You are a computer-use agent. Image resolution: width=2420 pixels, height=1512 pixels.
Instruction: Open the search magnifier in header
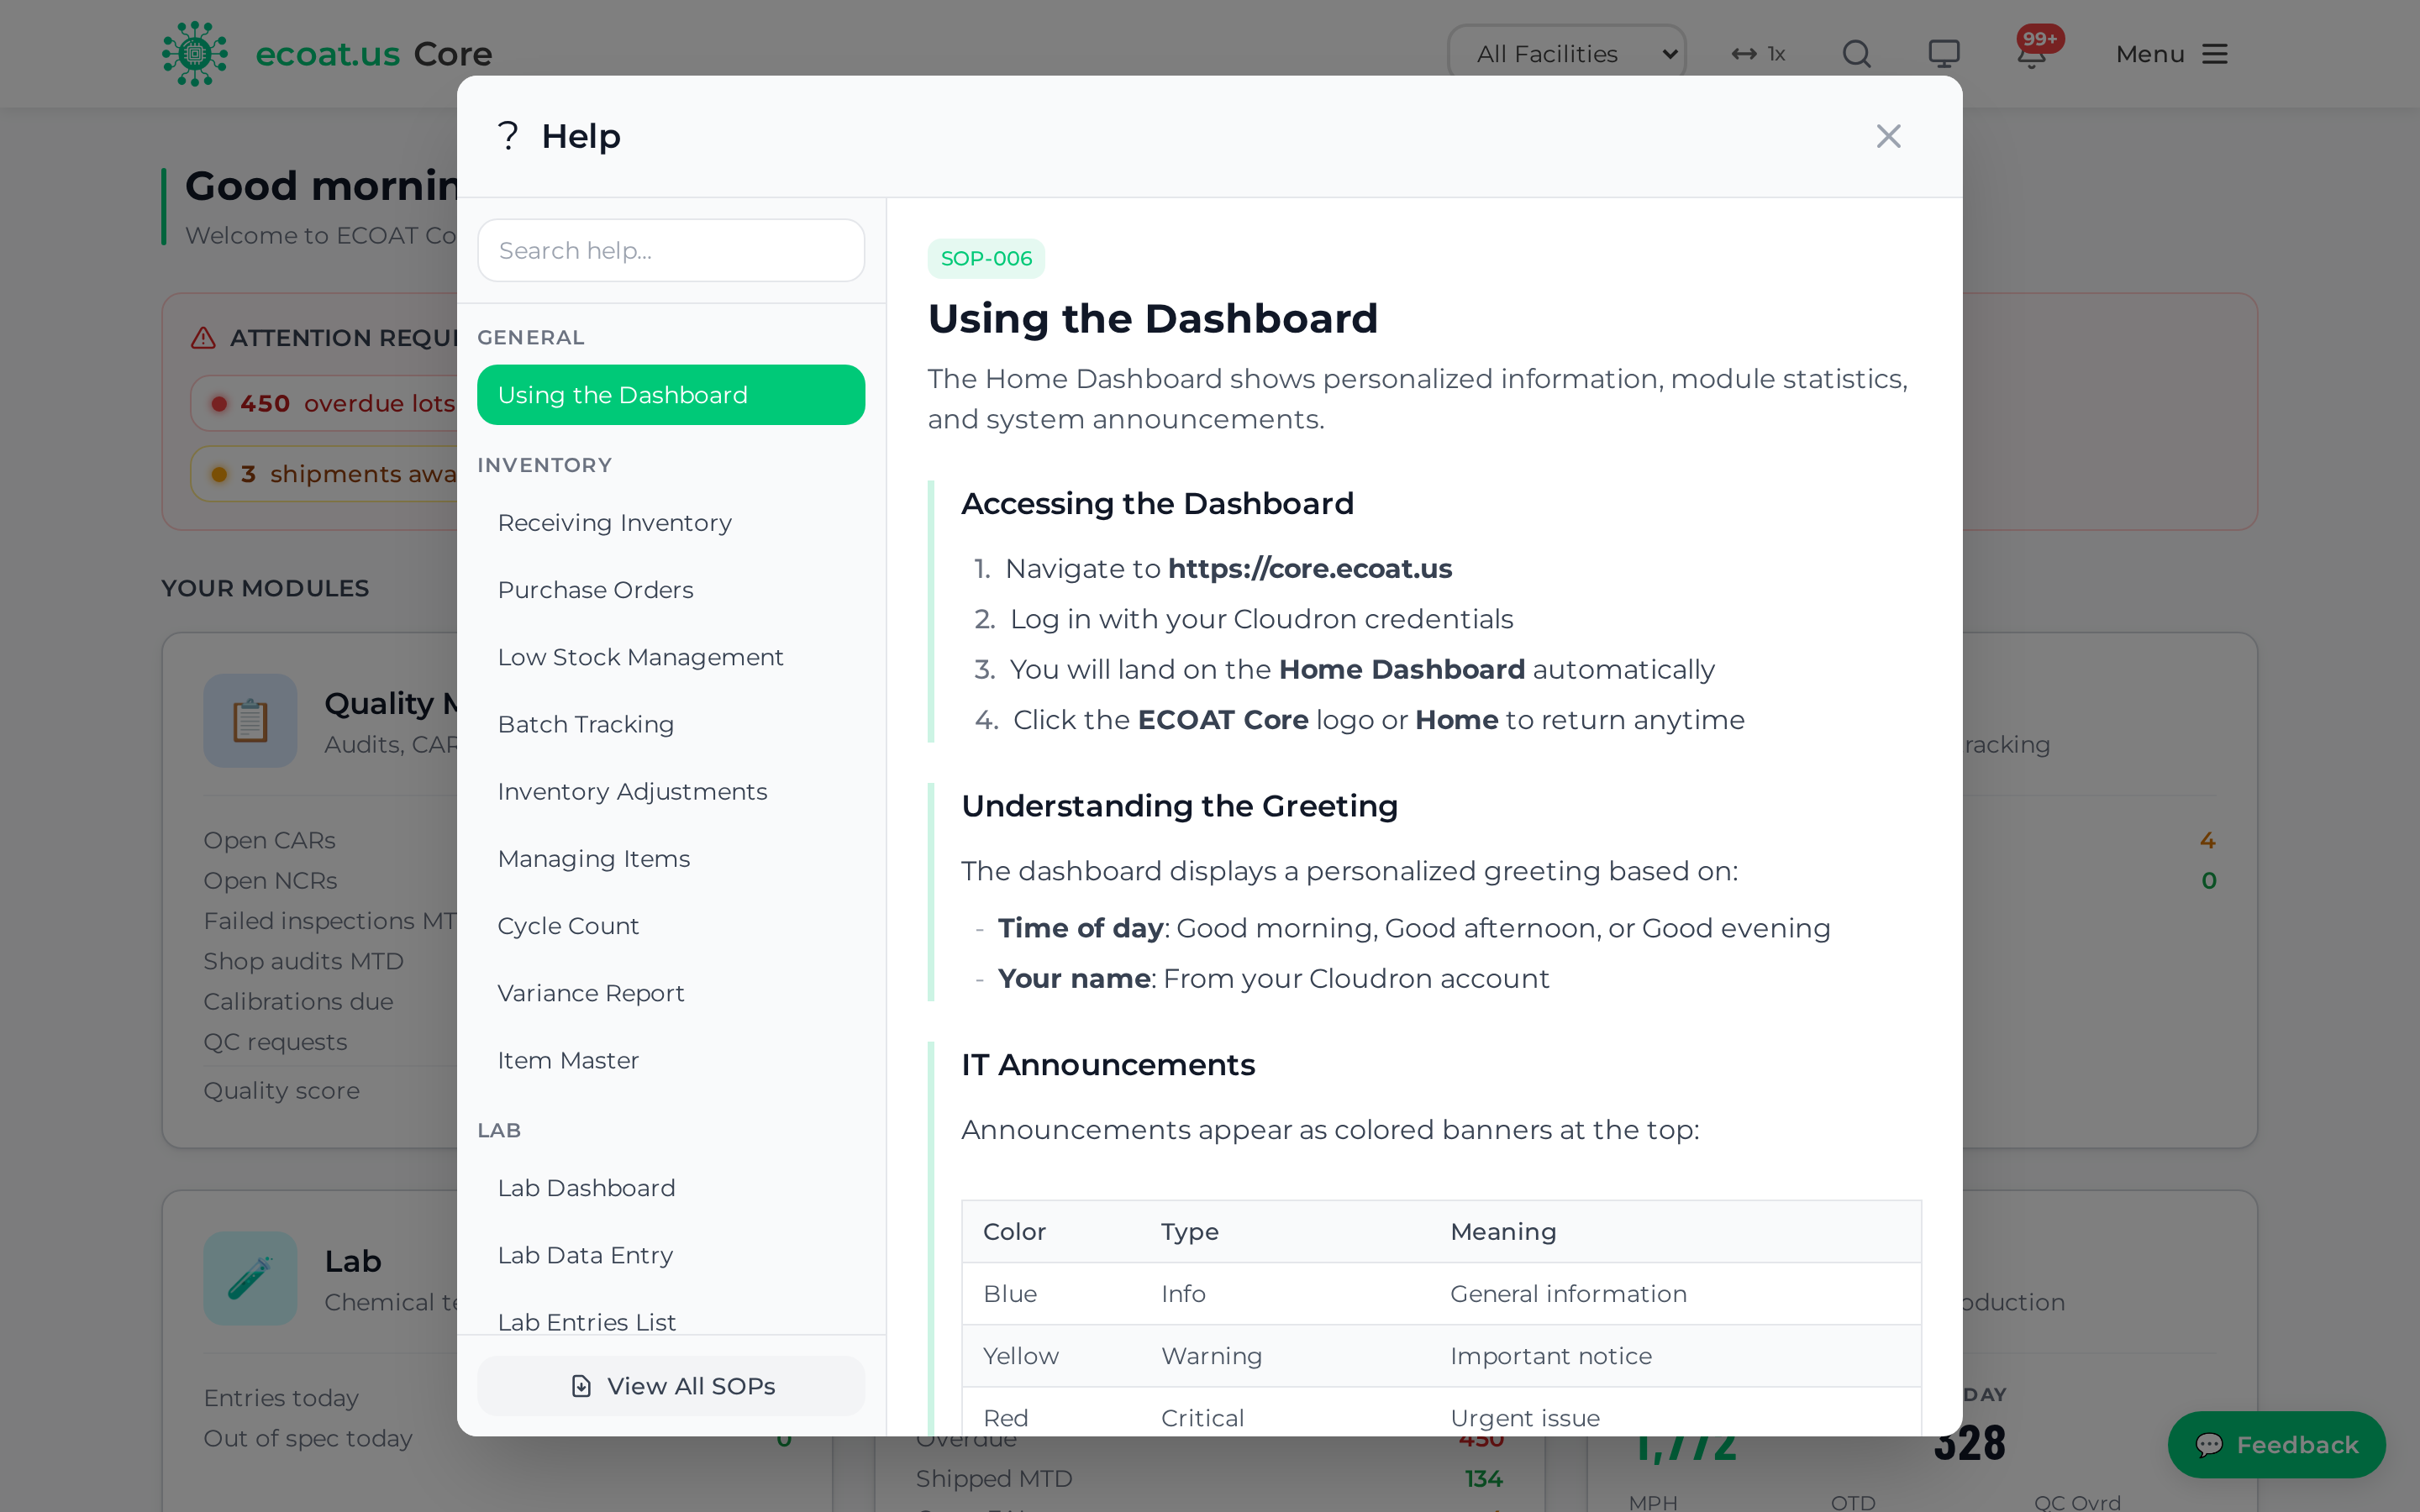click(1856, 54)
